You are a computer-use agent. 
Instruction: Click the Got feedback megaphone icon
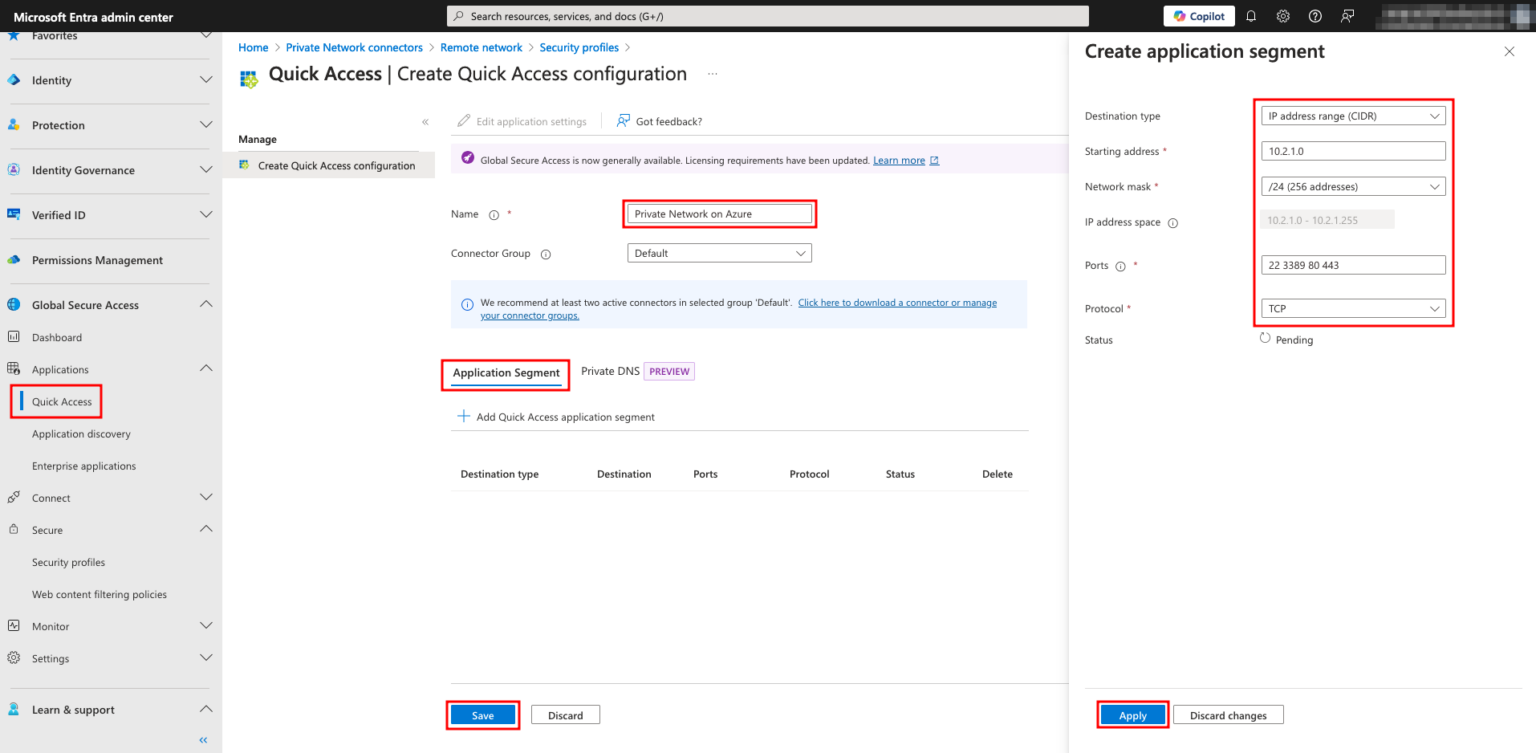tap(622, 120)
